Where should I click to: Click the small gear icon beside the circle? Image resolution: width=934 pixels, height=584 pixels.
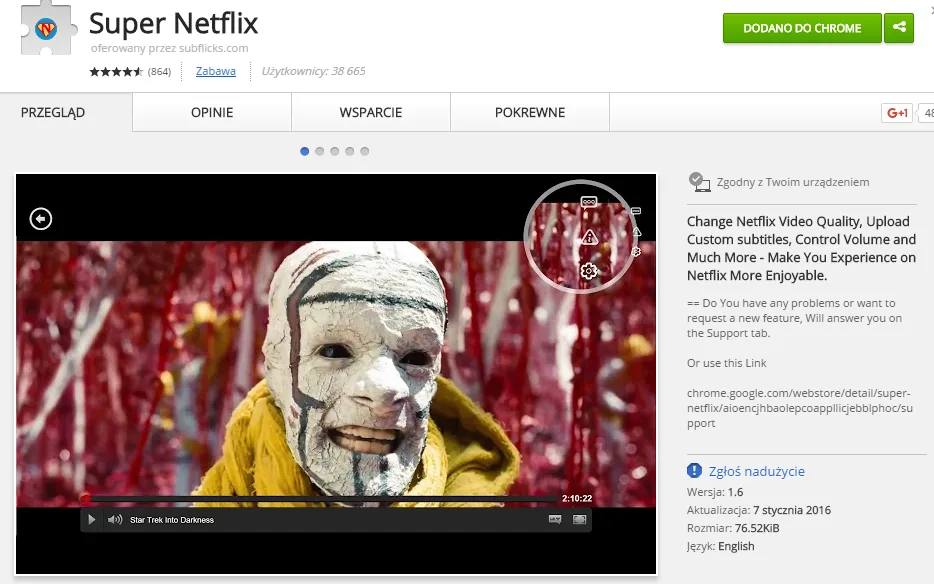[x=636, y=251]
